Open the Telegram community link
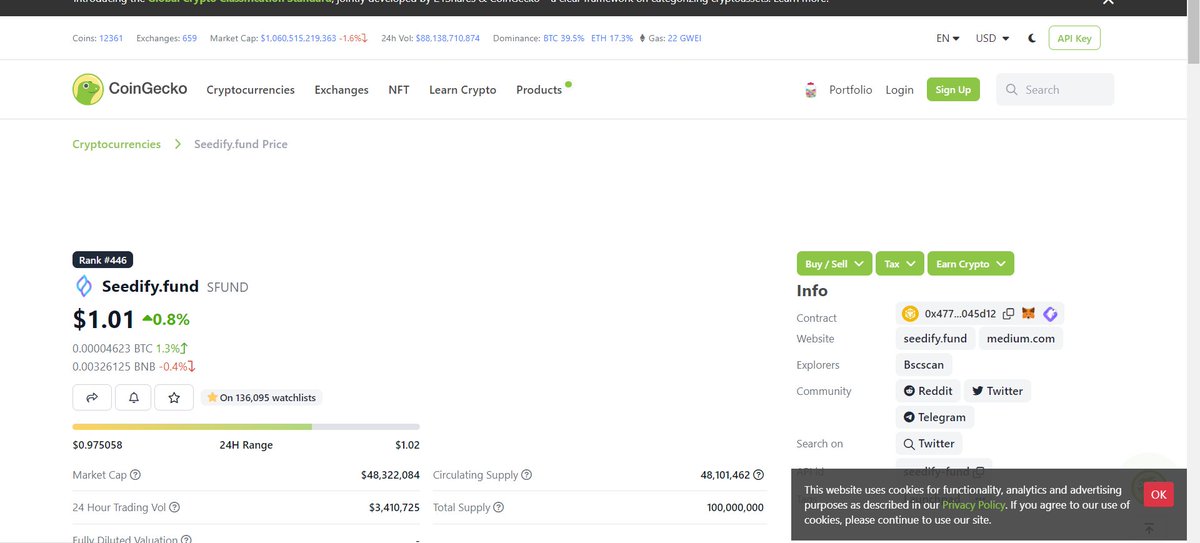 point(934,417)
